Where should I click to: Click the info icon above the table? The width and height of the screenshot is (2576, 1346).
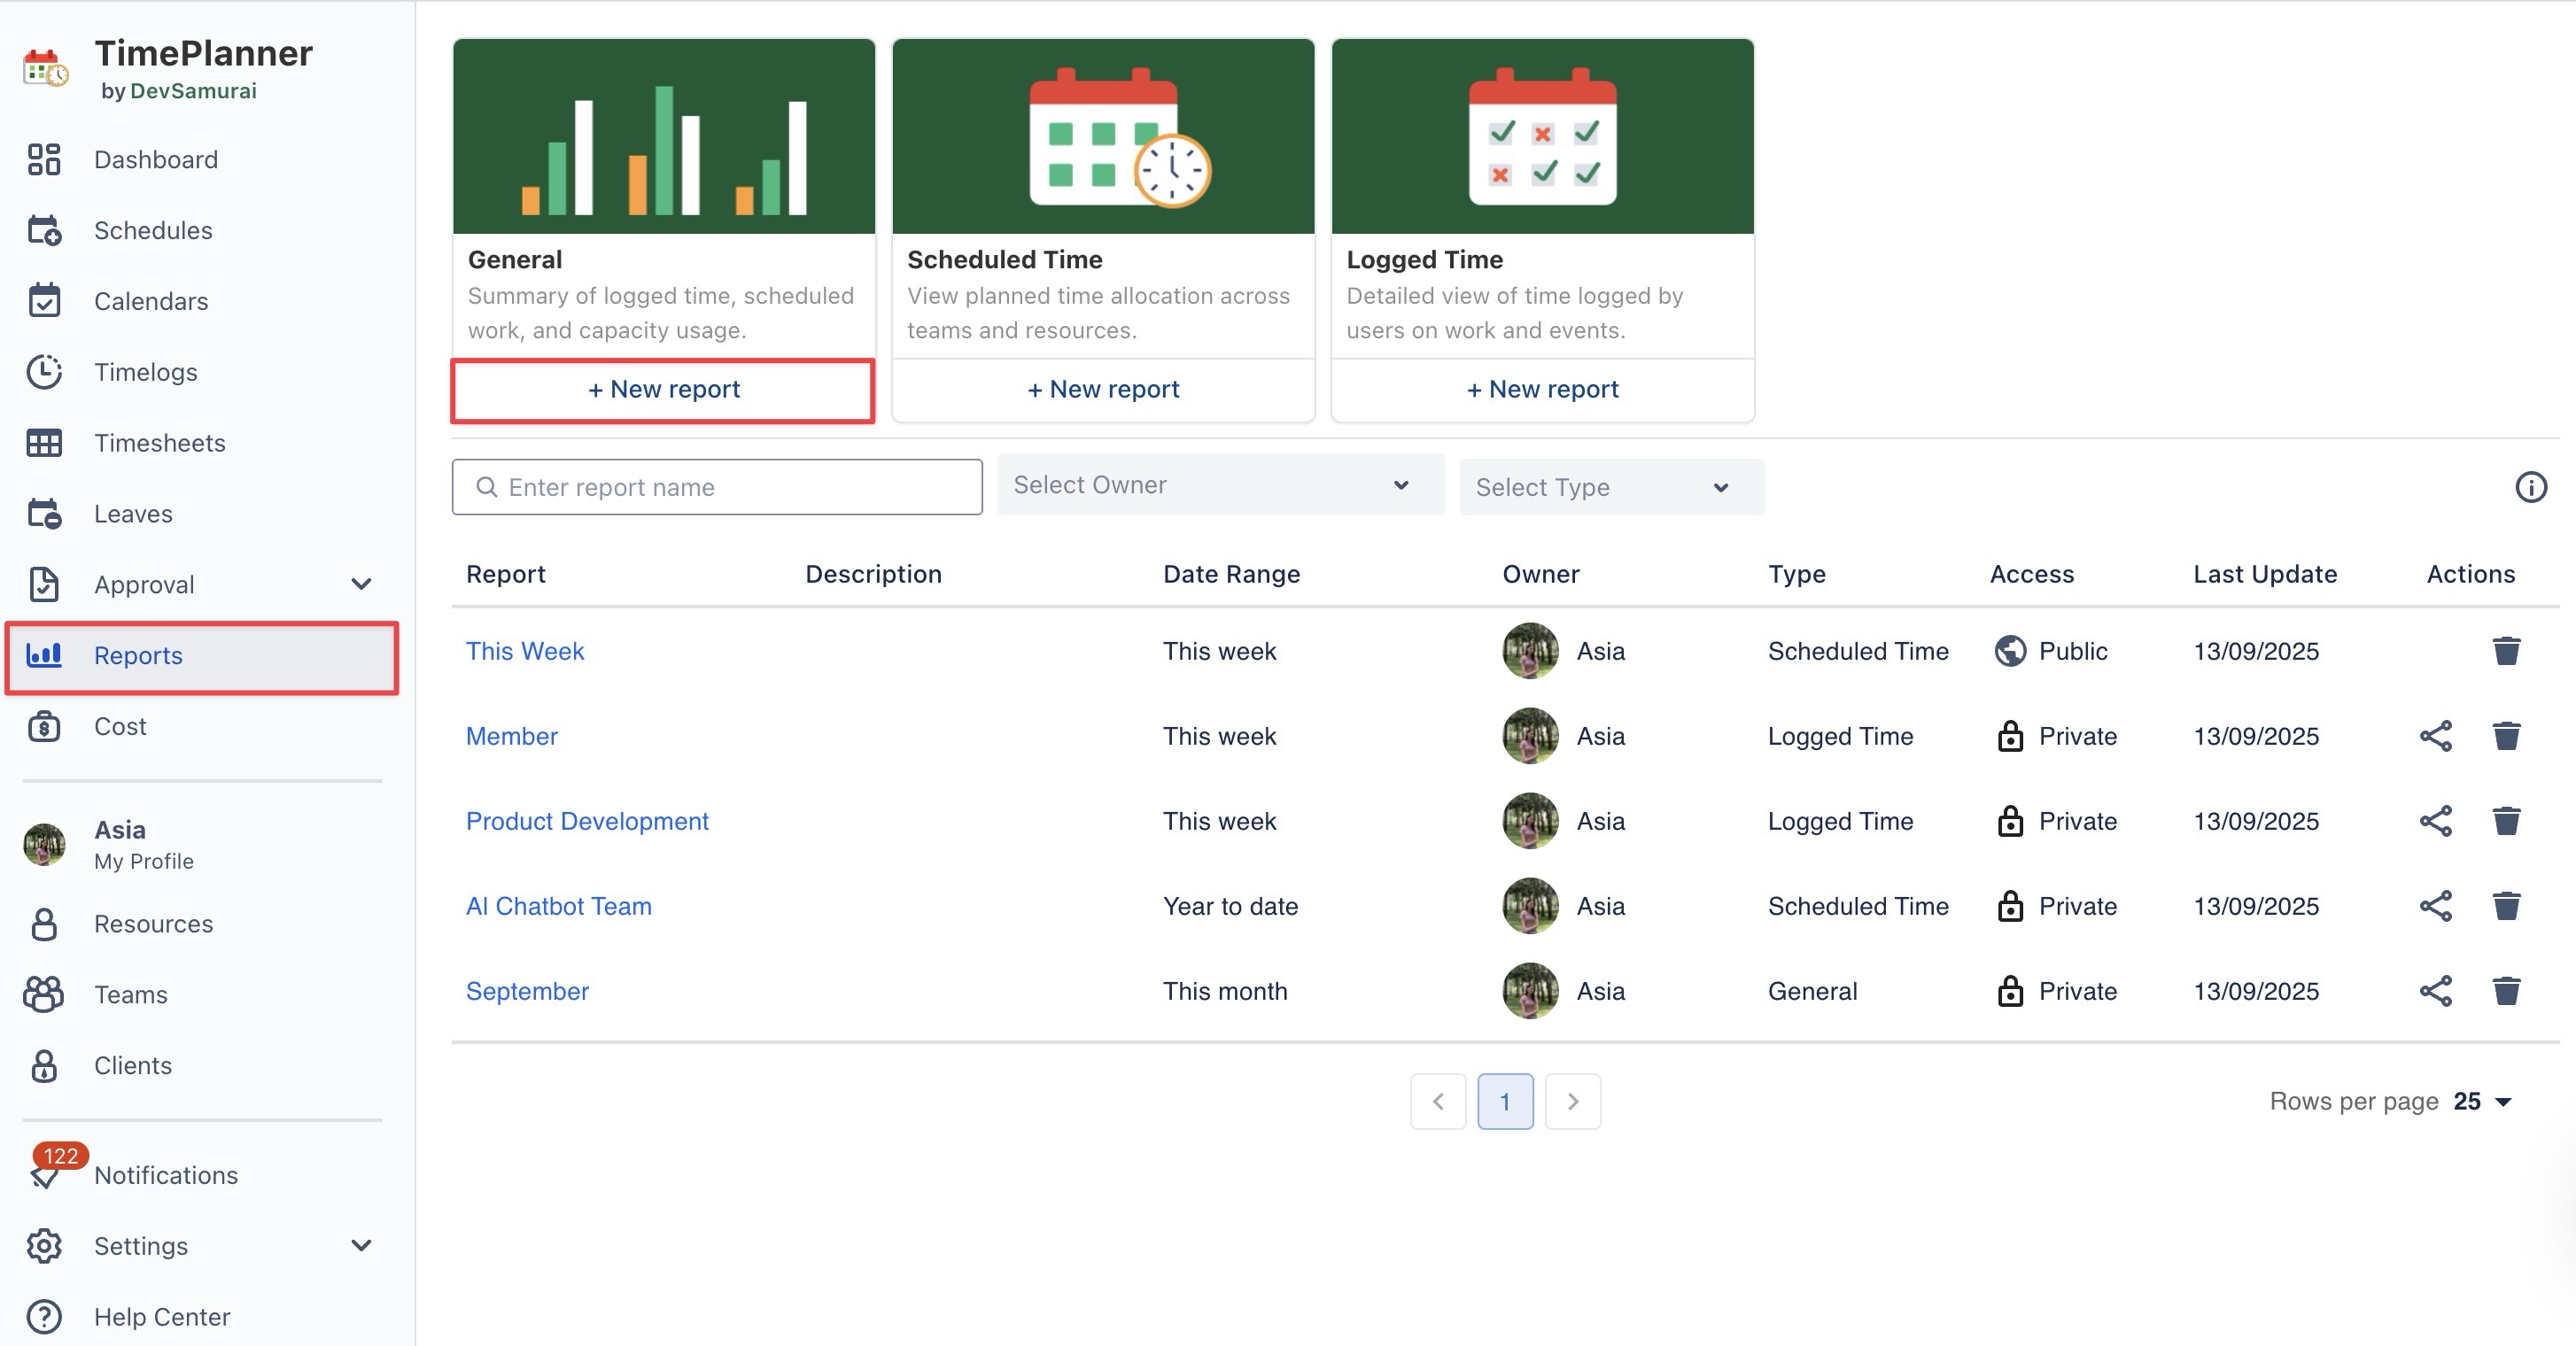coord(2530,487)
